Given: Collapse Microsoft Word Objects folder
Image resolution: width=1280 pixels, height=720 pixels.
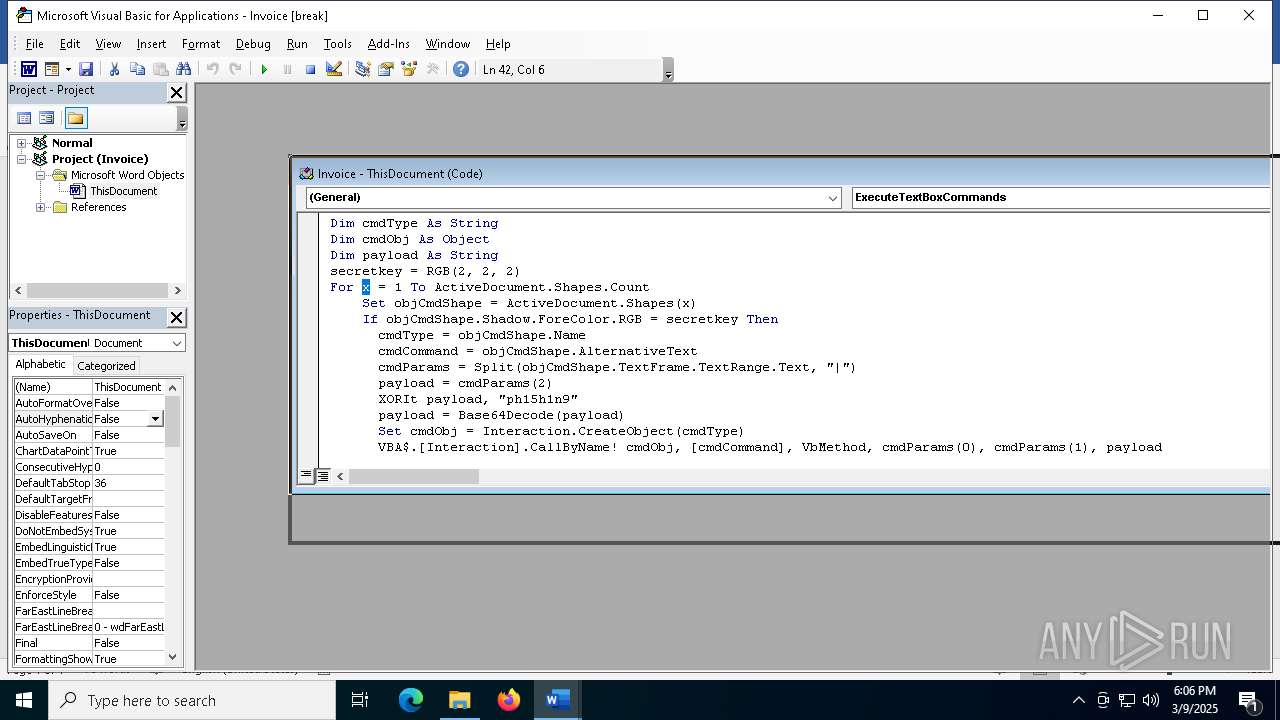Looking at the screenshot, I should click(x=41, y=175).
